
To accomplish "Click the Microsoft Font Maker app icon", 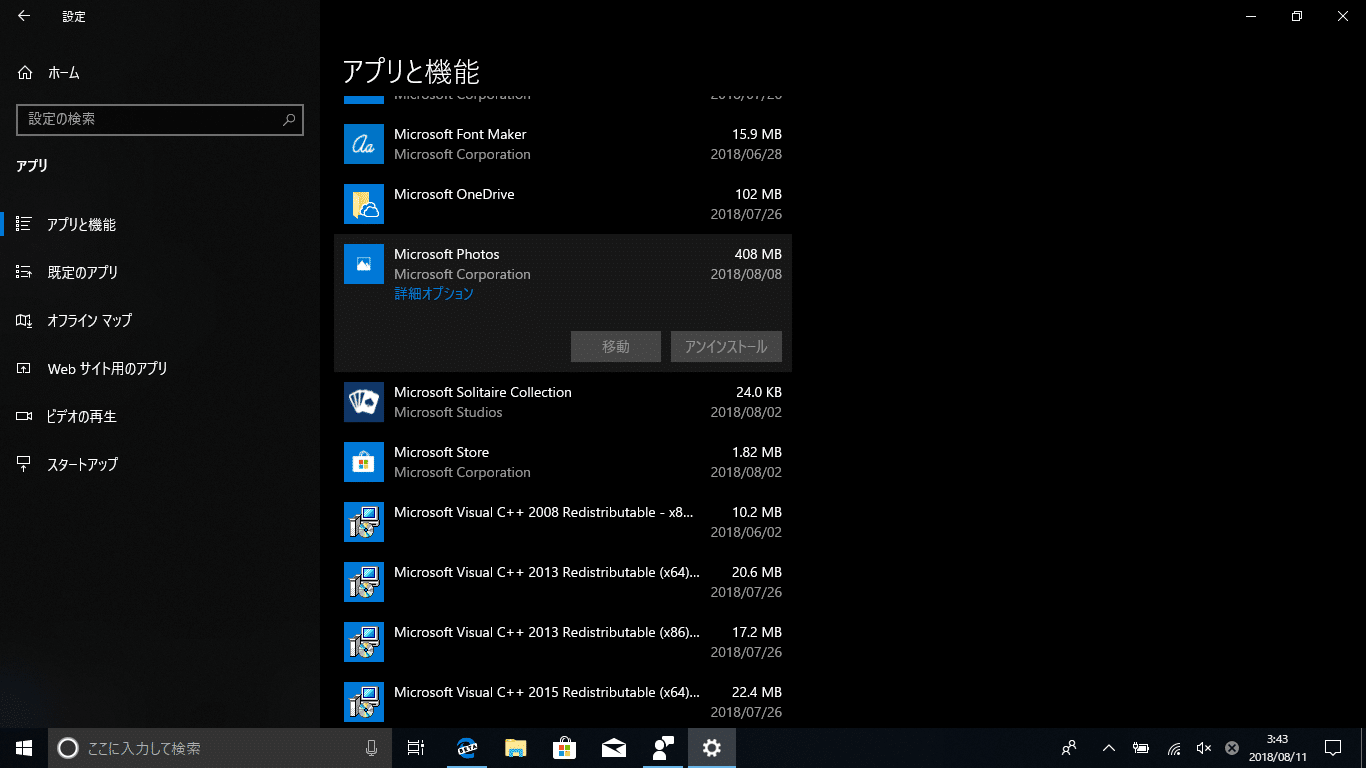I will point(364,144).
